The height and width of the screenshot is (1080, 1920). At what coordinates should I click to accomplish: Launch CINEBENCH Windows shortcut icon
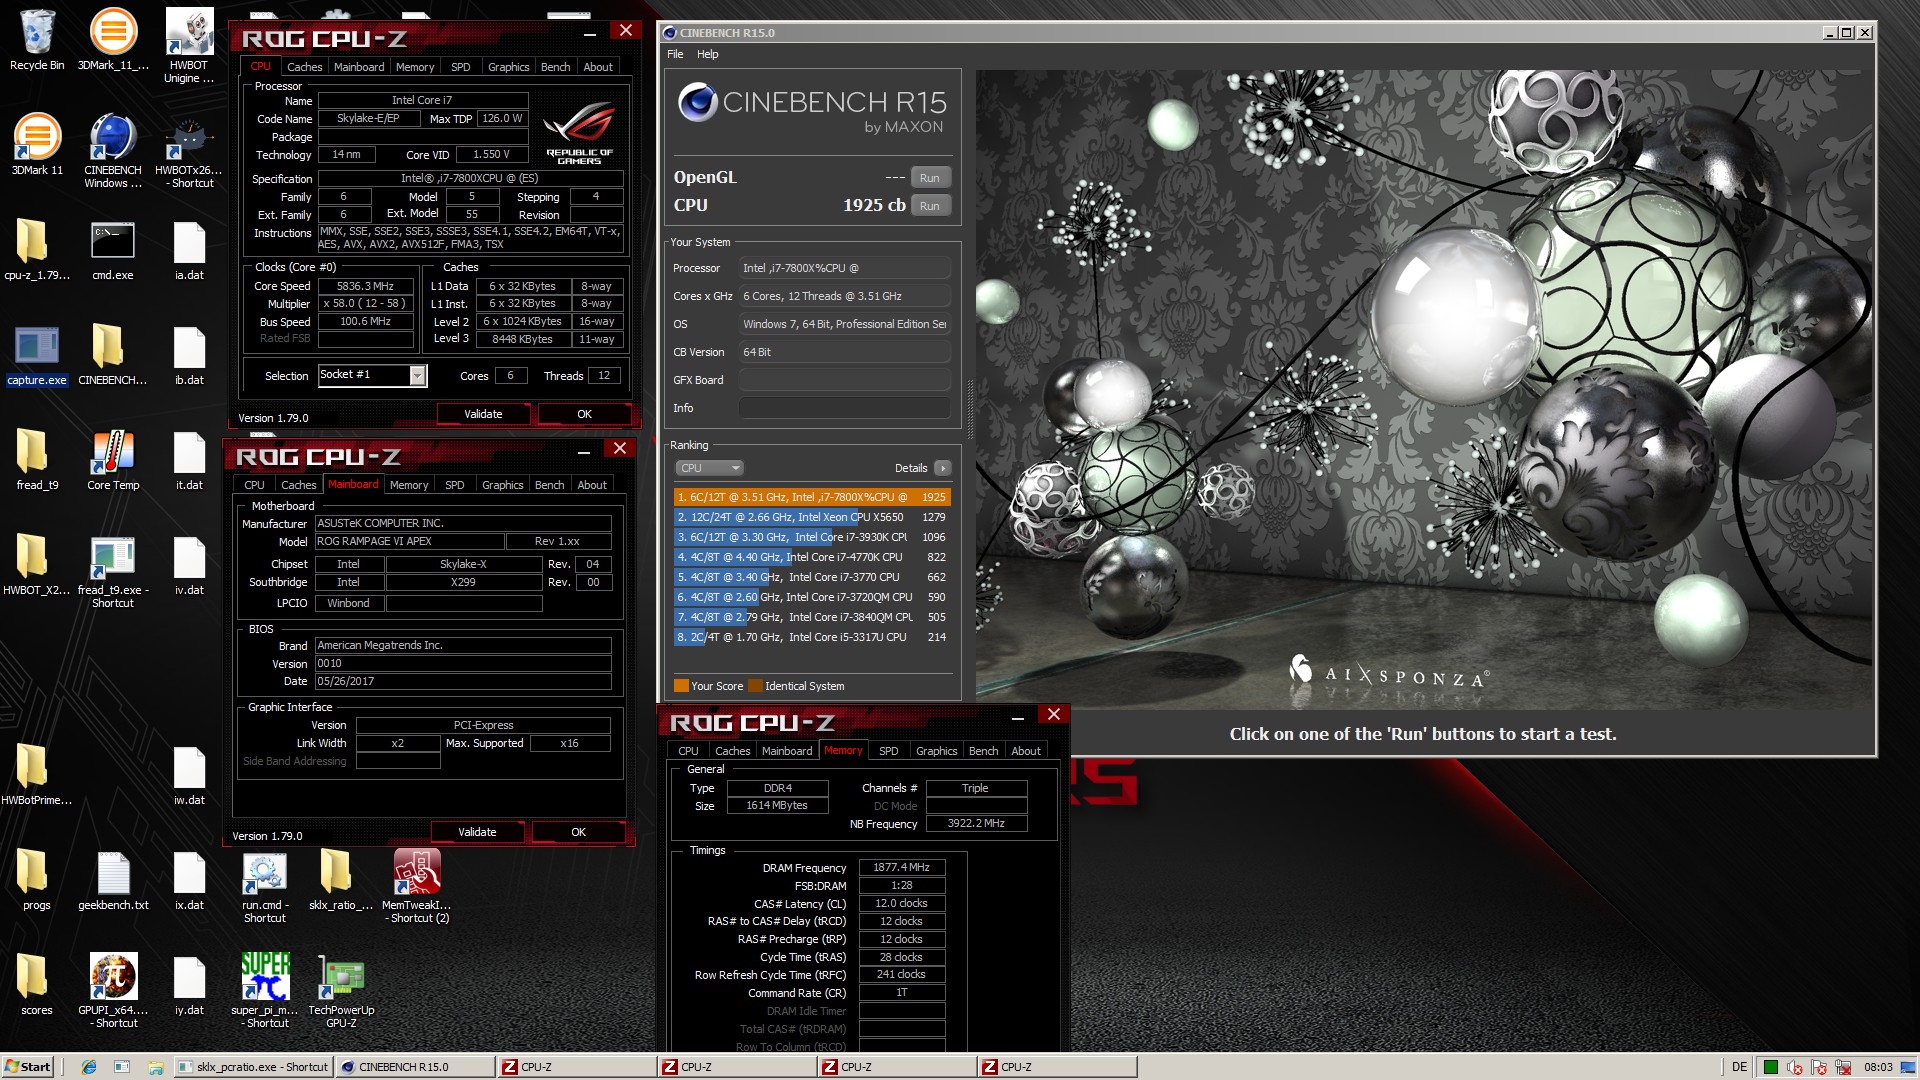[113, 150]
